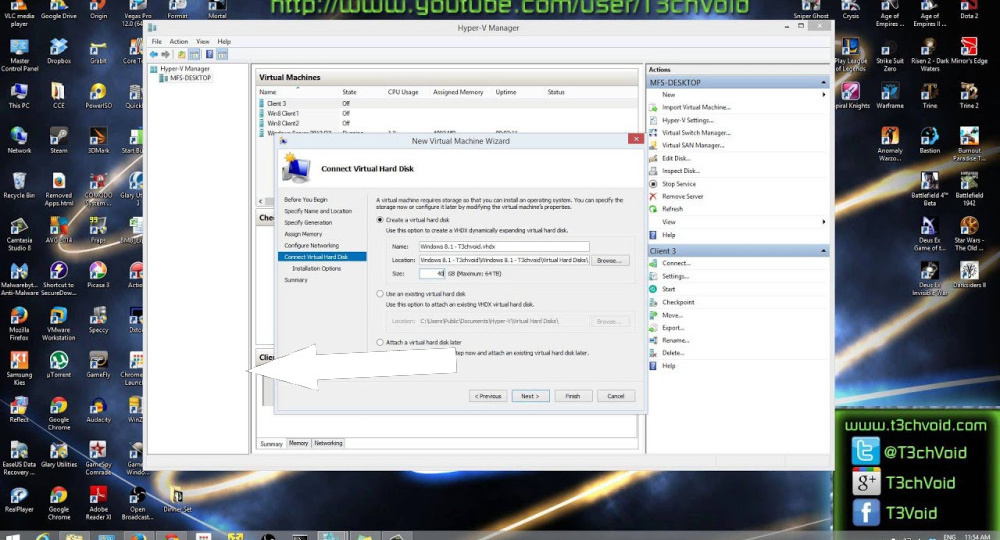Click Inspect Disk action
The width and height of the screenshot is (1000, 540).
pyautogui.click(x=680, y=171)
